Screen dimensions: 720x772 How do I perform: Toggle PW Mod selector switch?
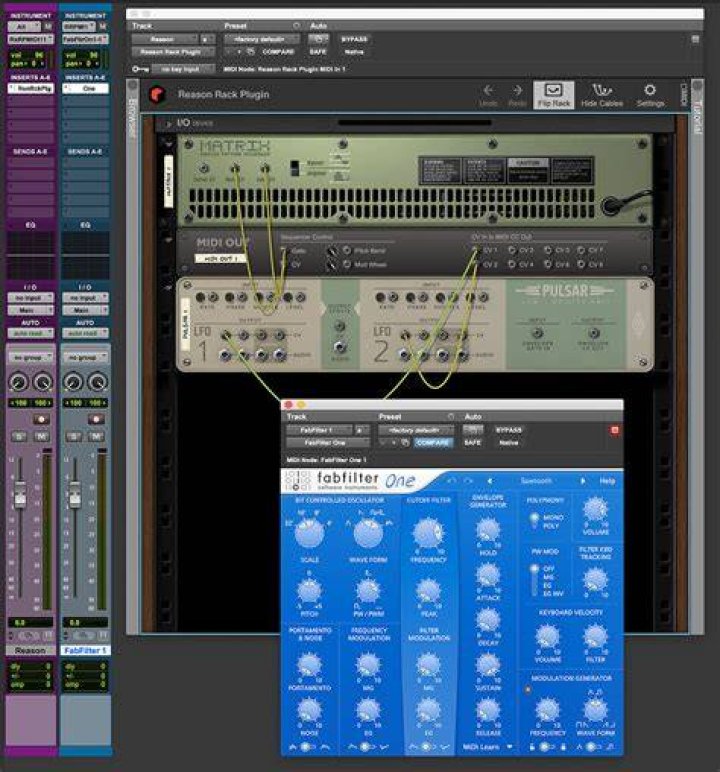[x=534, y=581]
